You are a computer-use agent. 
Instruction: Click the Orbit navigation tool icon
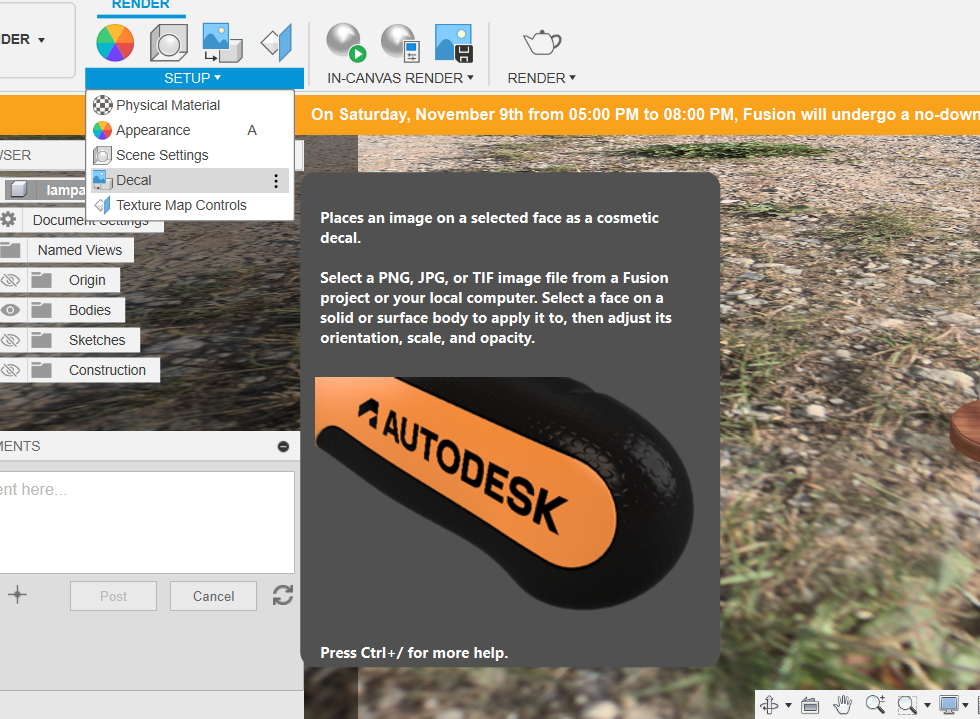769,705
